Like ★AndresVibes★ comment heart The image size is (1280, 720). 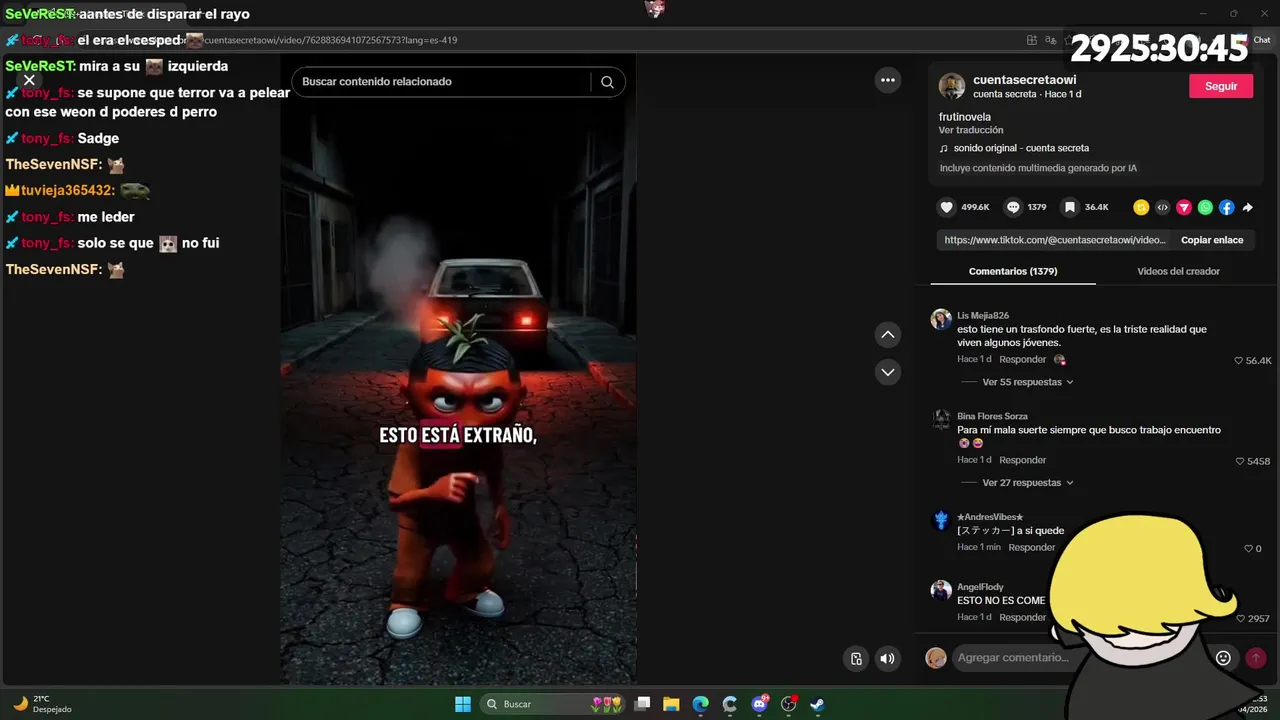tap(1248, 548)
